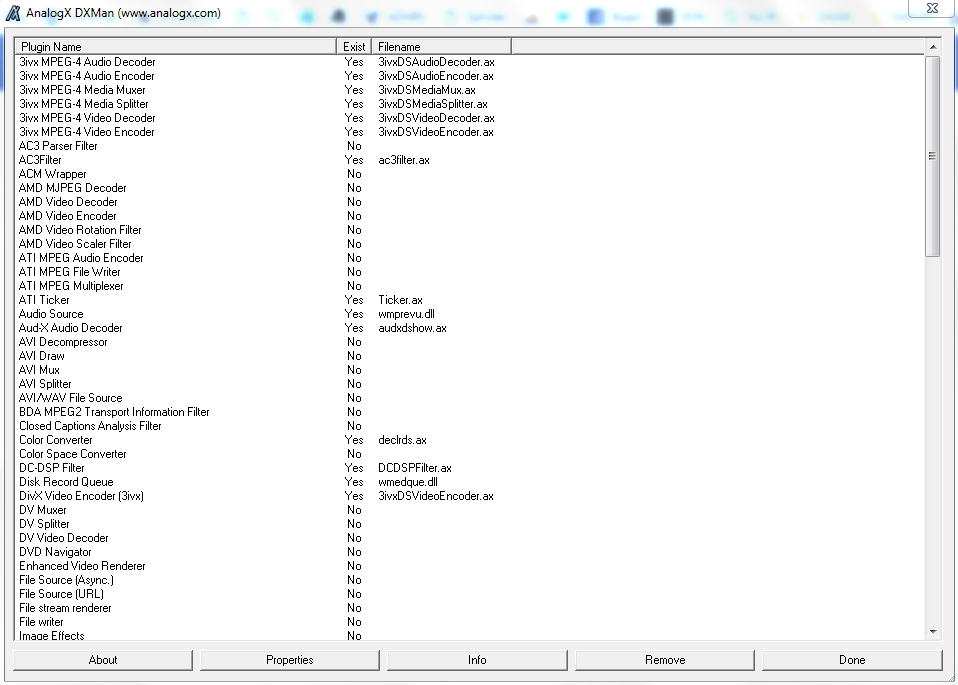The width and height of the screenshot is (958, 685).
Task: Click the scrollbar up arrow
Action: (932, 47)
